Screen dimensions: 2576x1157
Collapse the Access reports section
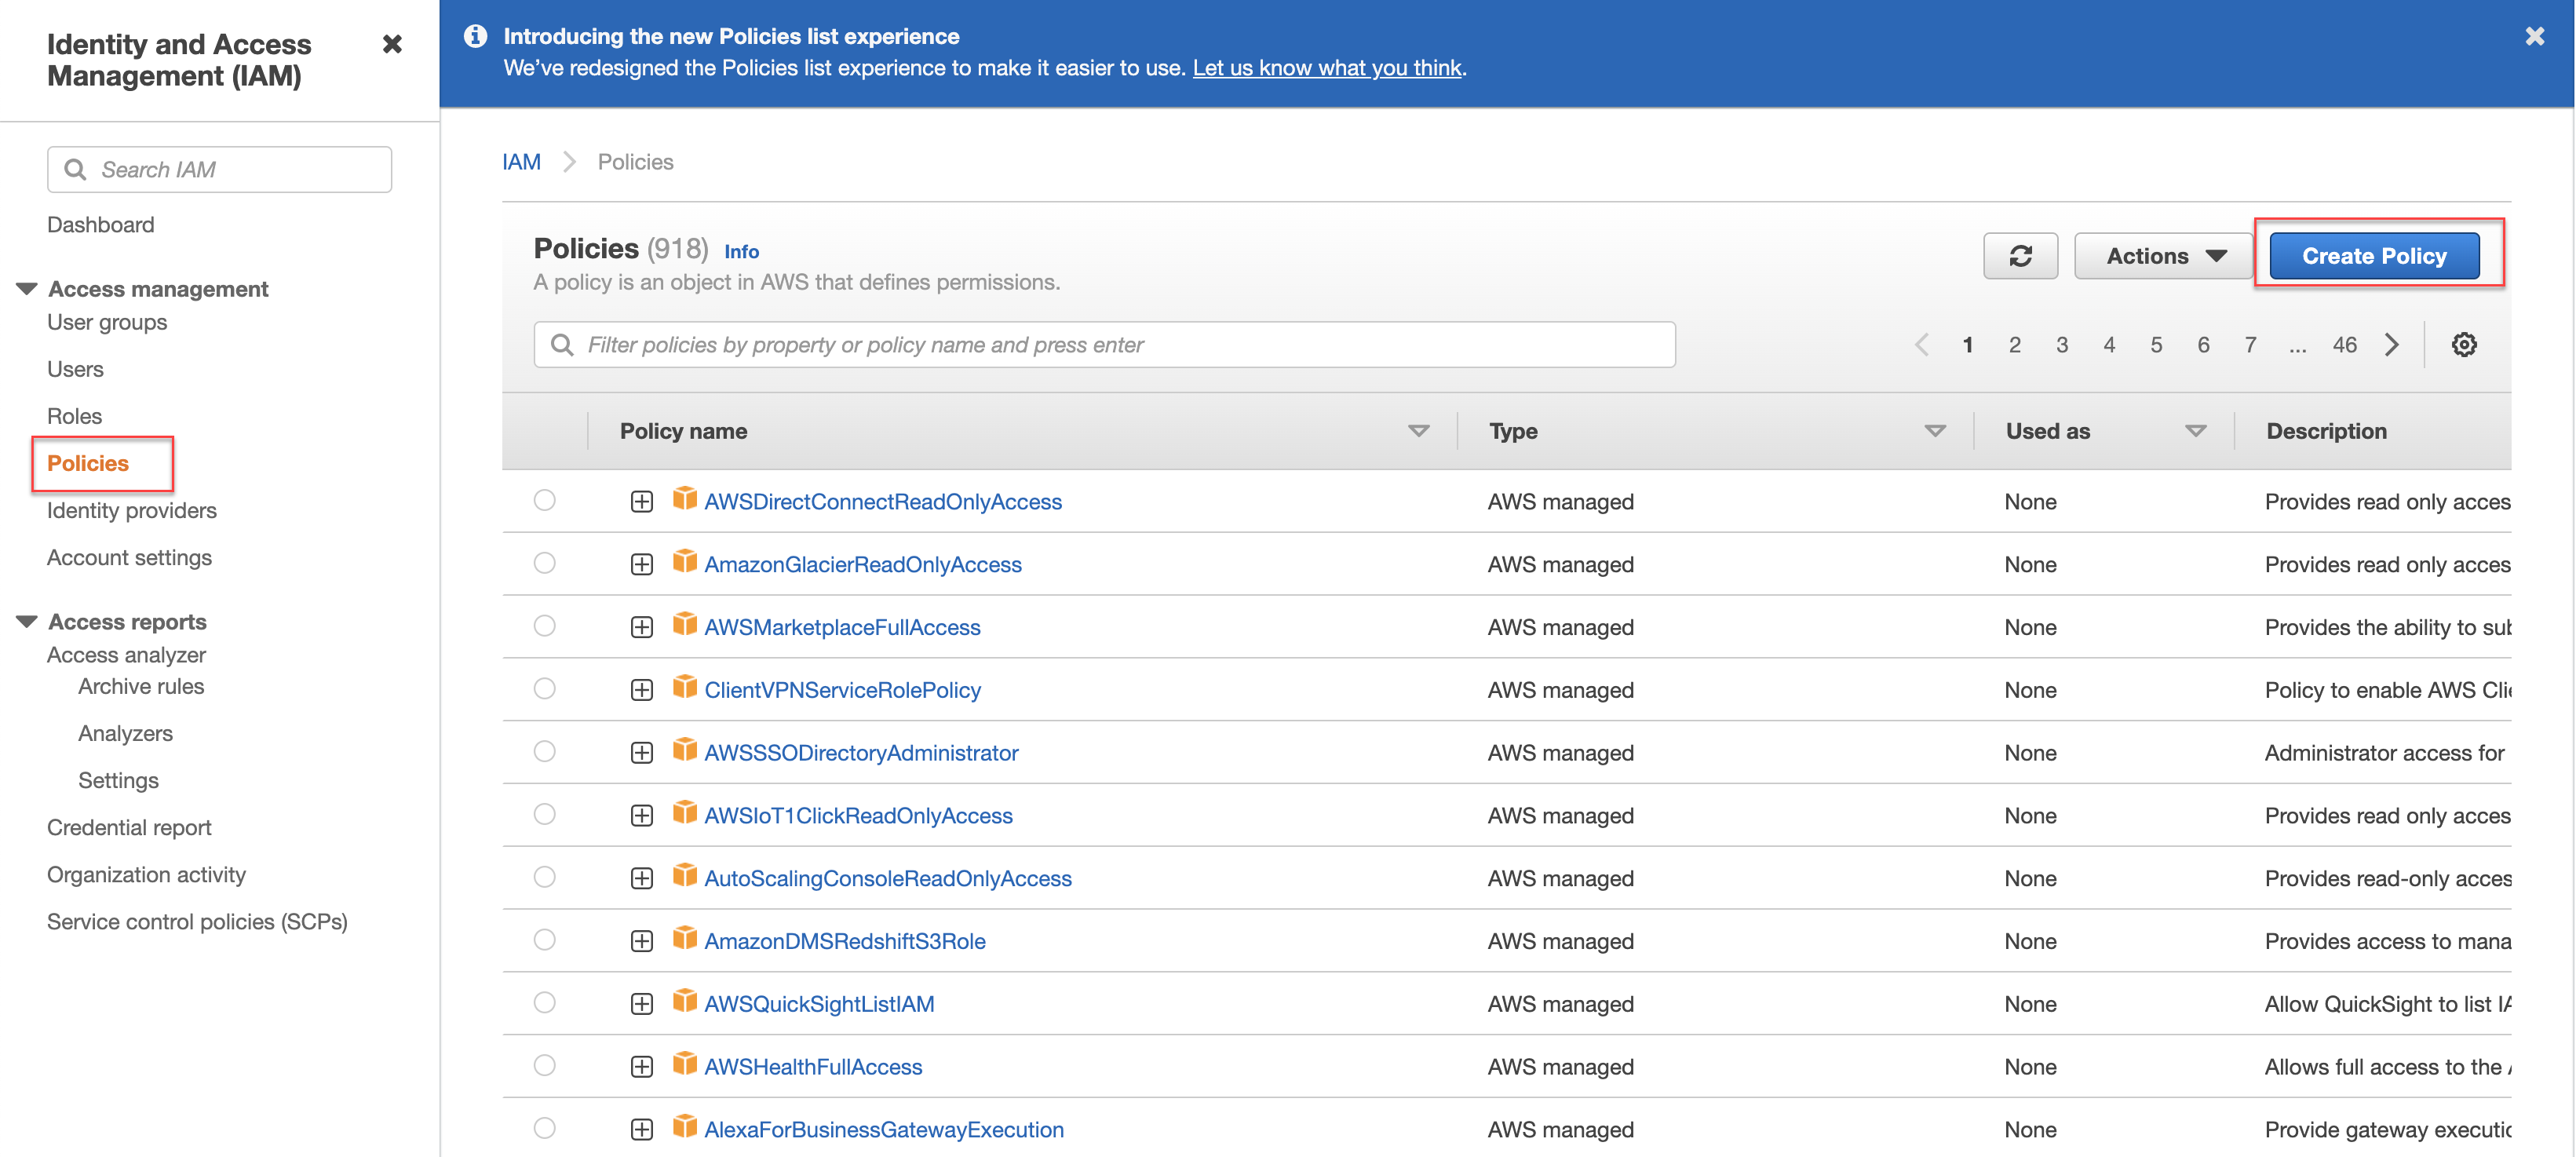pos(27,622)
